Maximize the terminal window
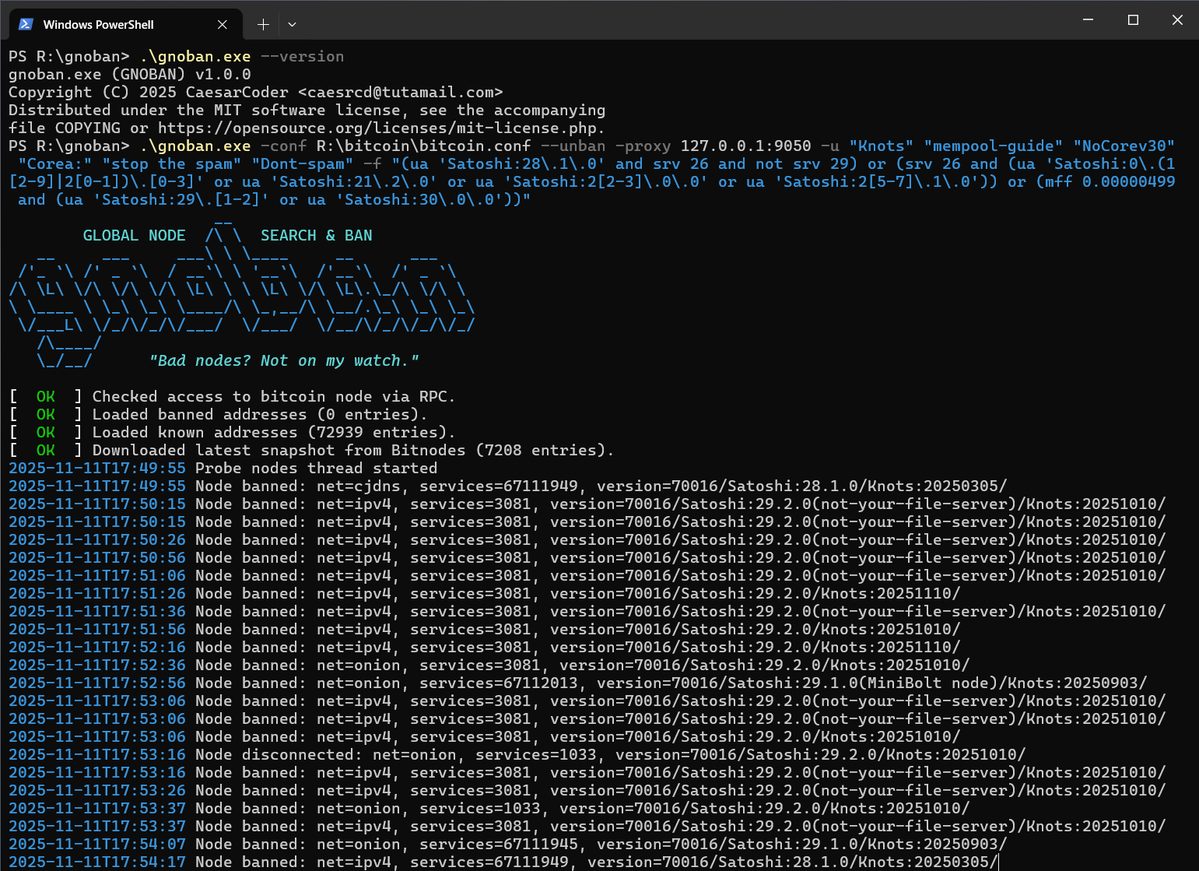Image resolution: width=1199 pixels, height=871 pixels. [1133, 20]
